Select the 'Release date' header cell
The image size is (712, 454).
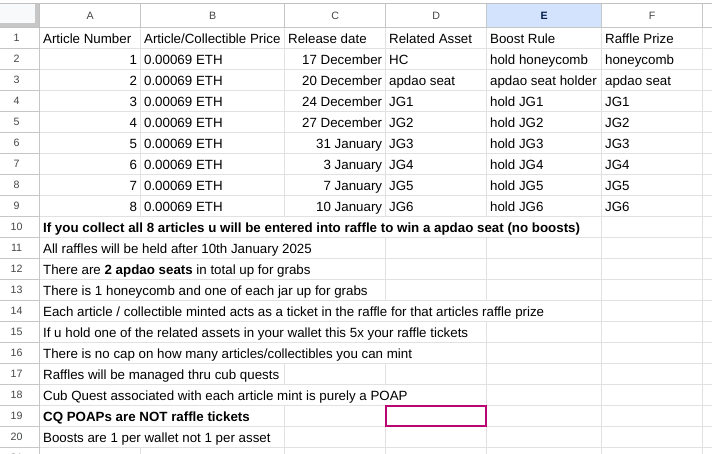334,38
